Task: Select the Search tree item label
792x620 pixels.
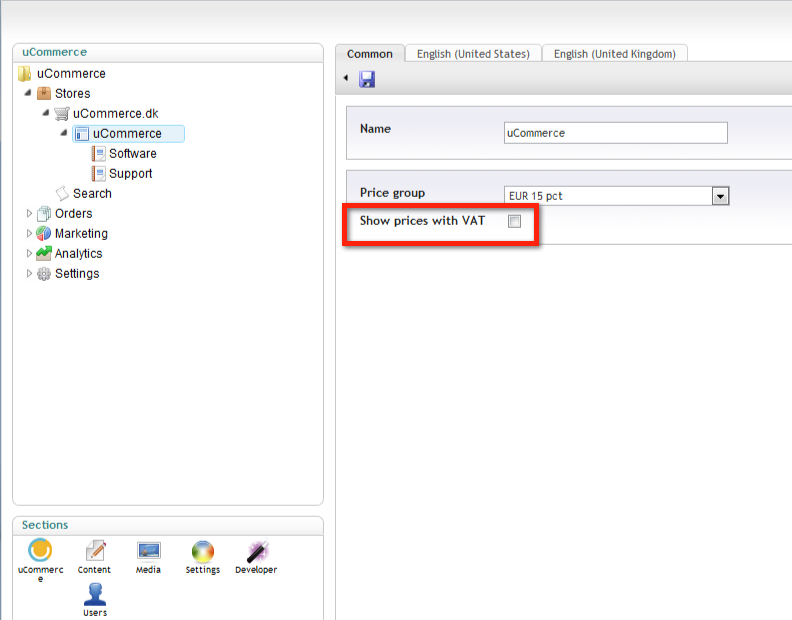Action: (92, 194)
